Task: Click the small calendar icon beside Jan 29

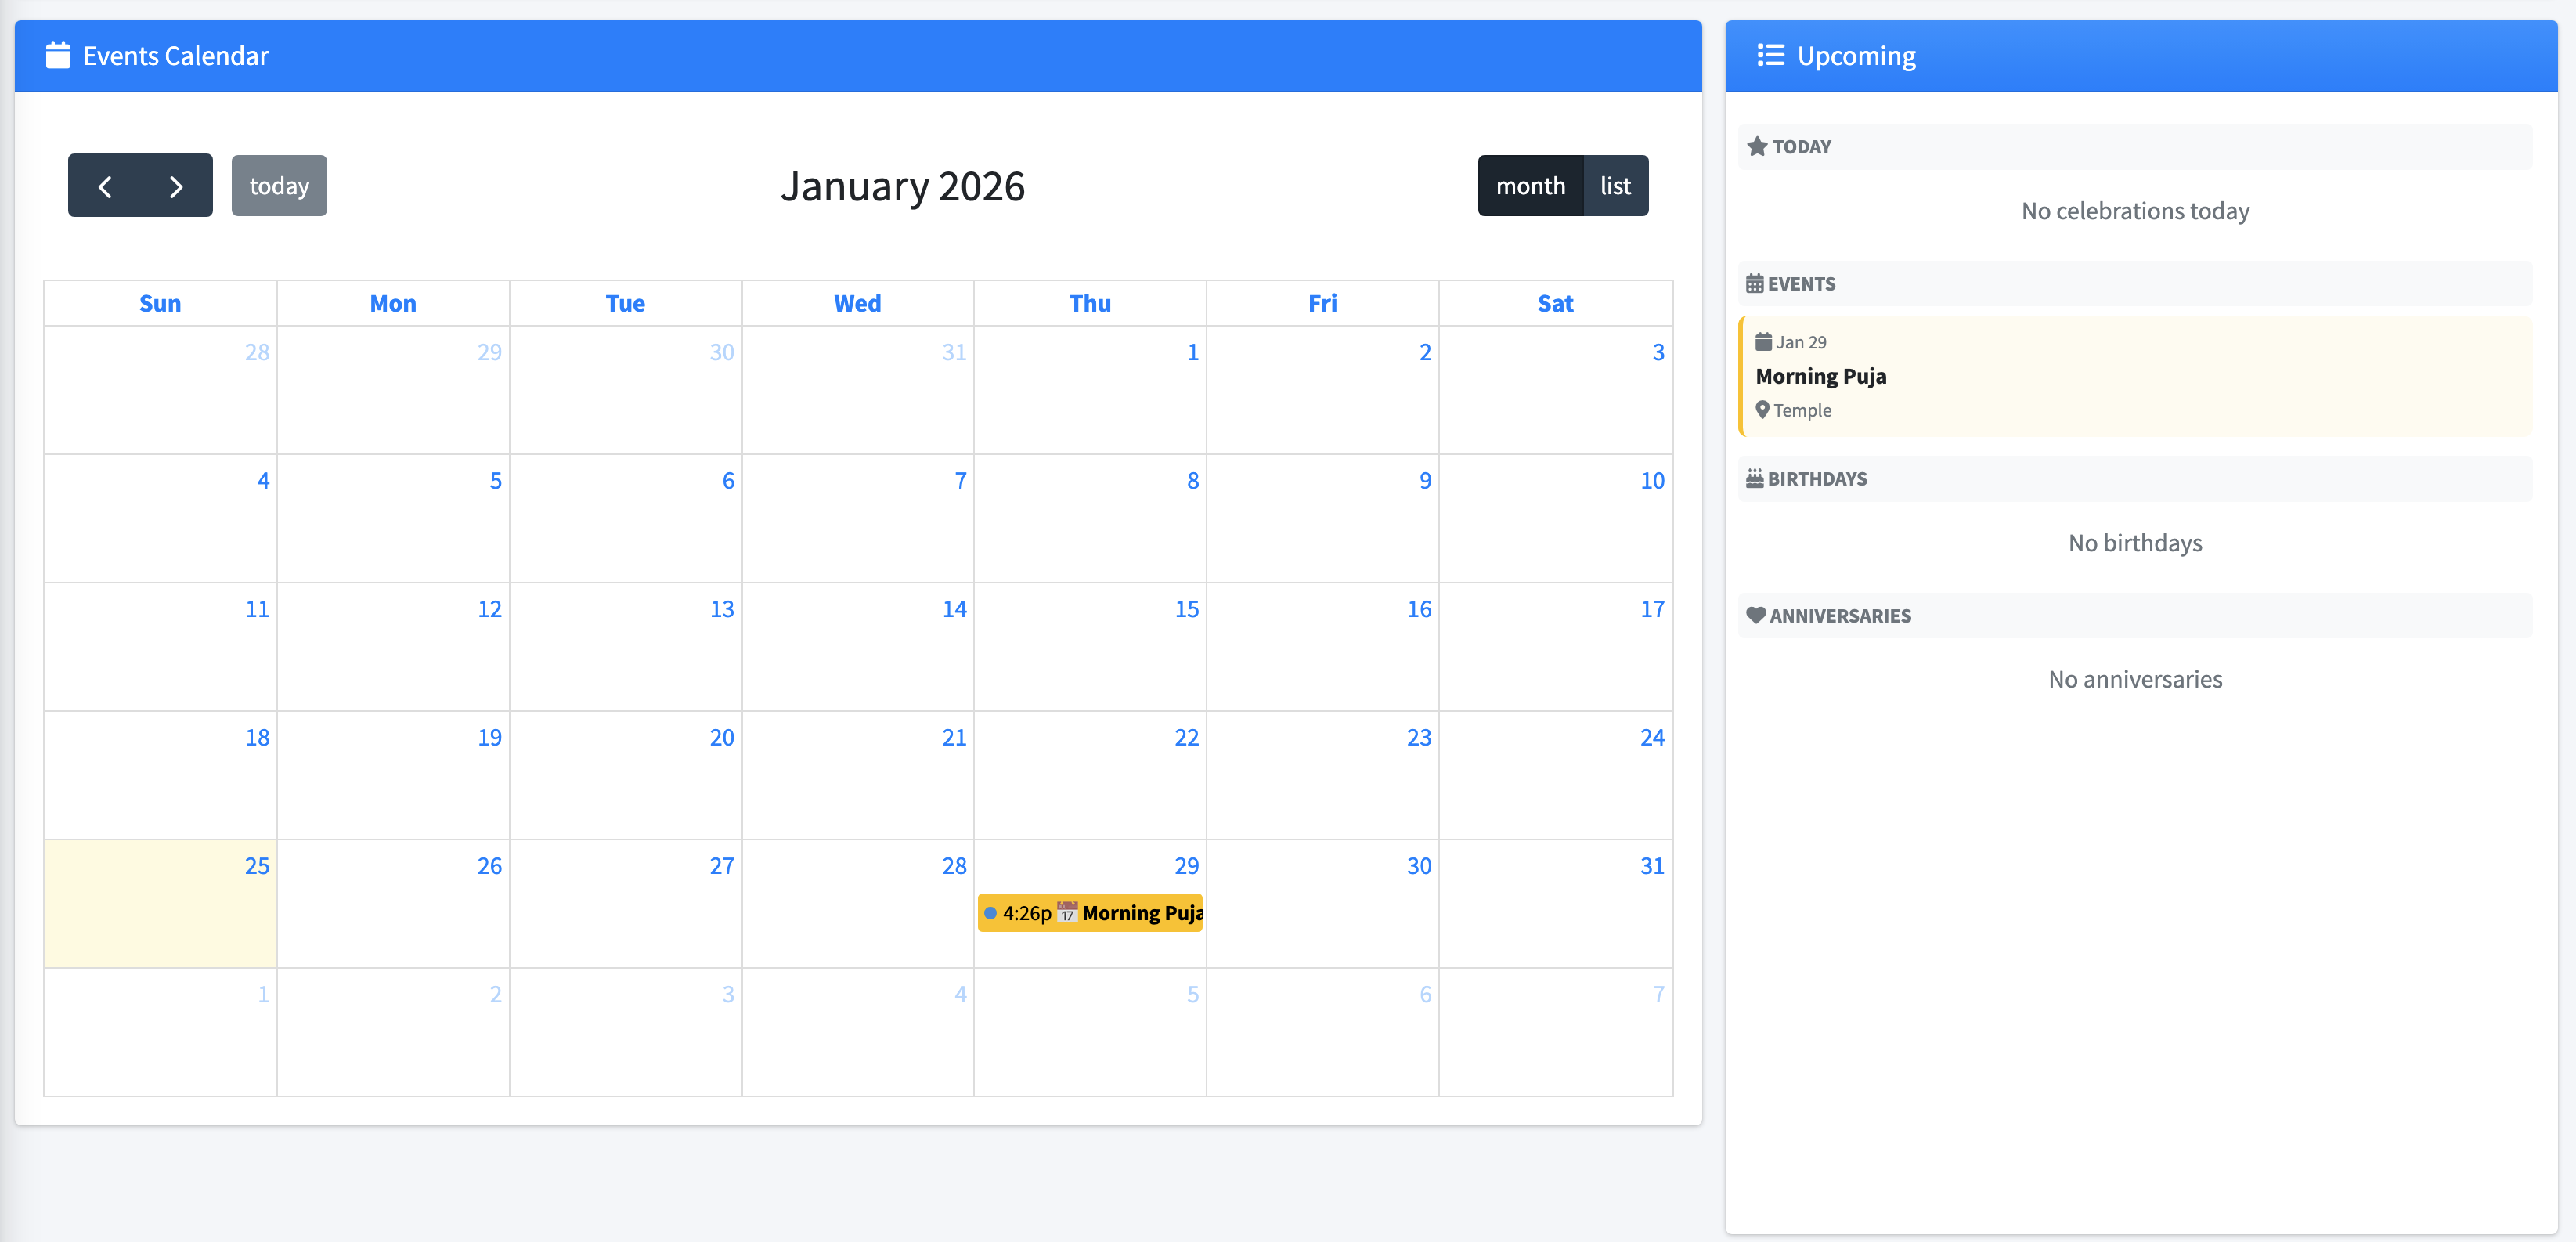Action: pos(1765,341)
